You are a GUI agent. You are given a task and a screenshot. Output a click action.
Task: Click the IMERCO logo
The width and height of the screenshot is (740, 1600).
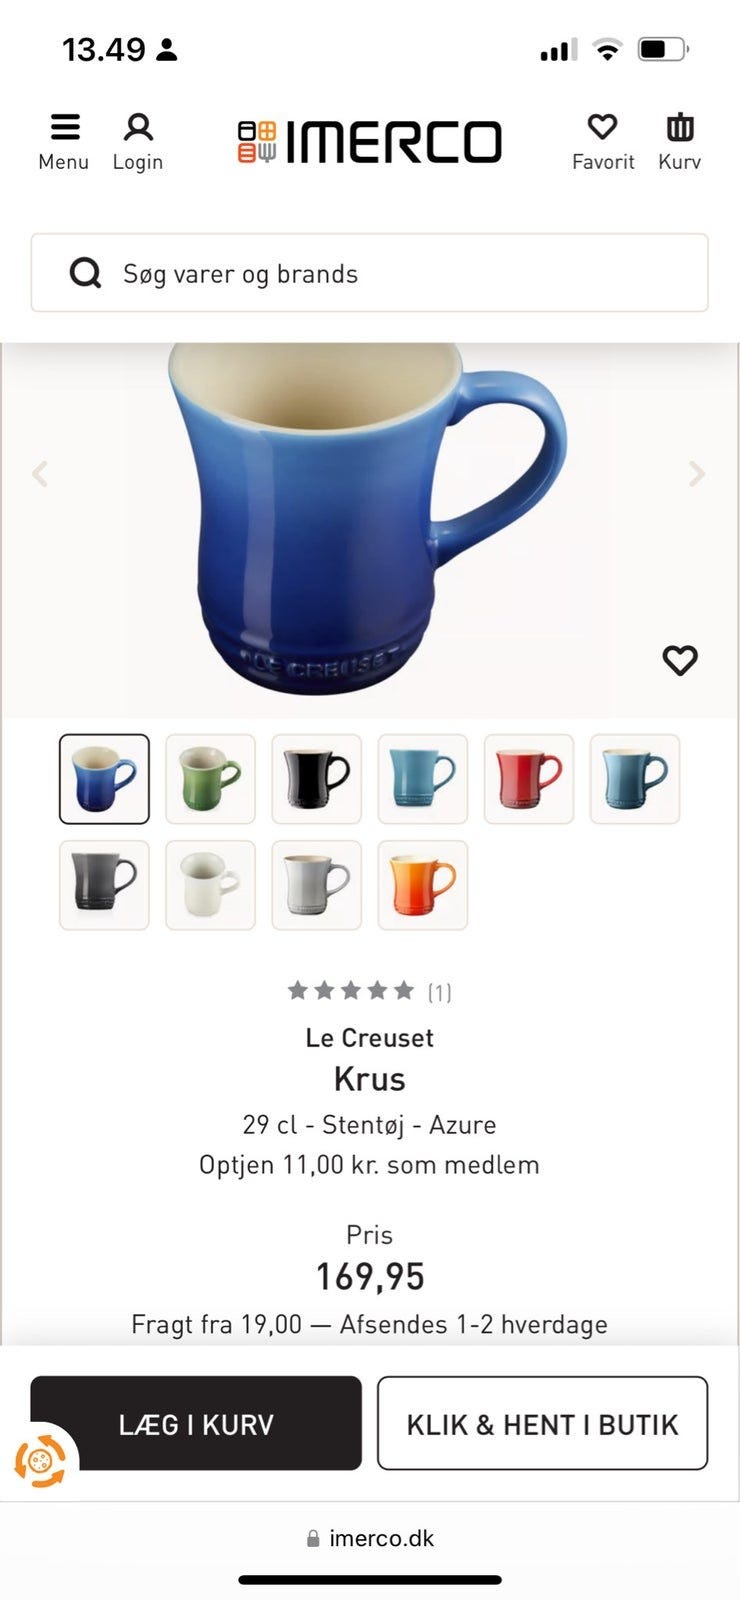click(x=369, y=142)
